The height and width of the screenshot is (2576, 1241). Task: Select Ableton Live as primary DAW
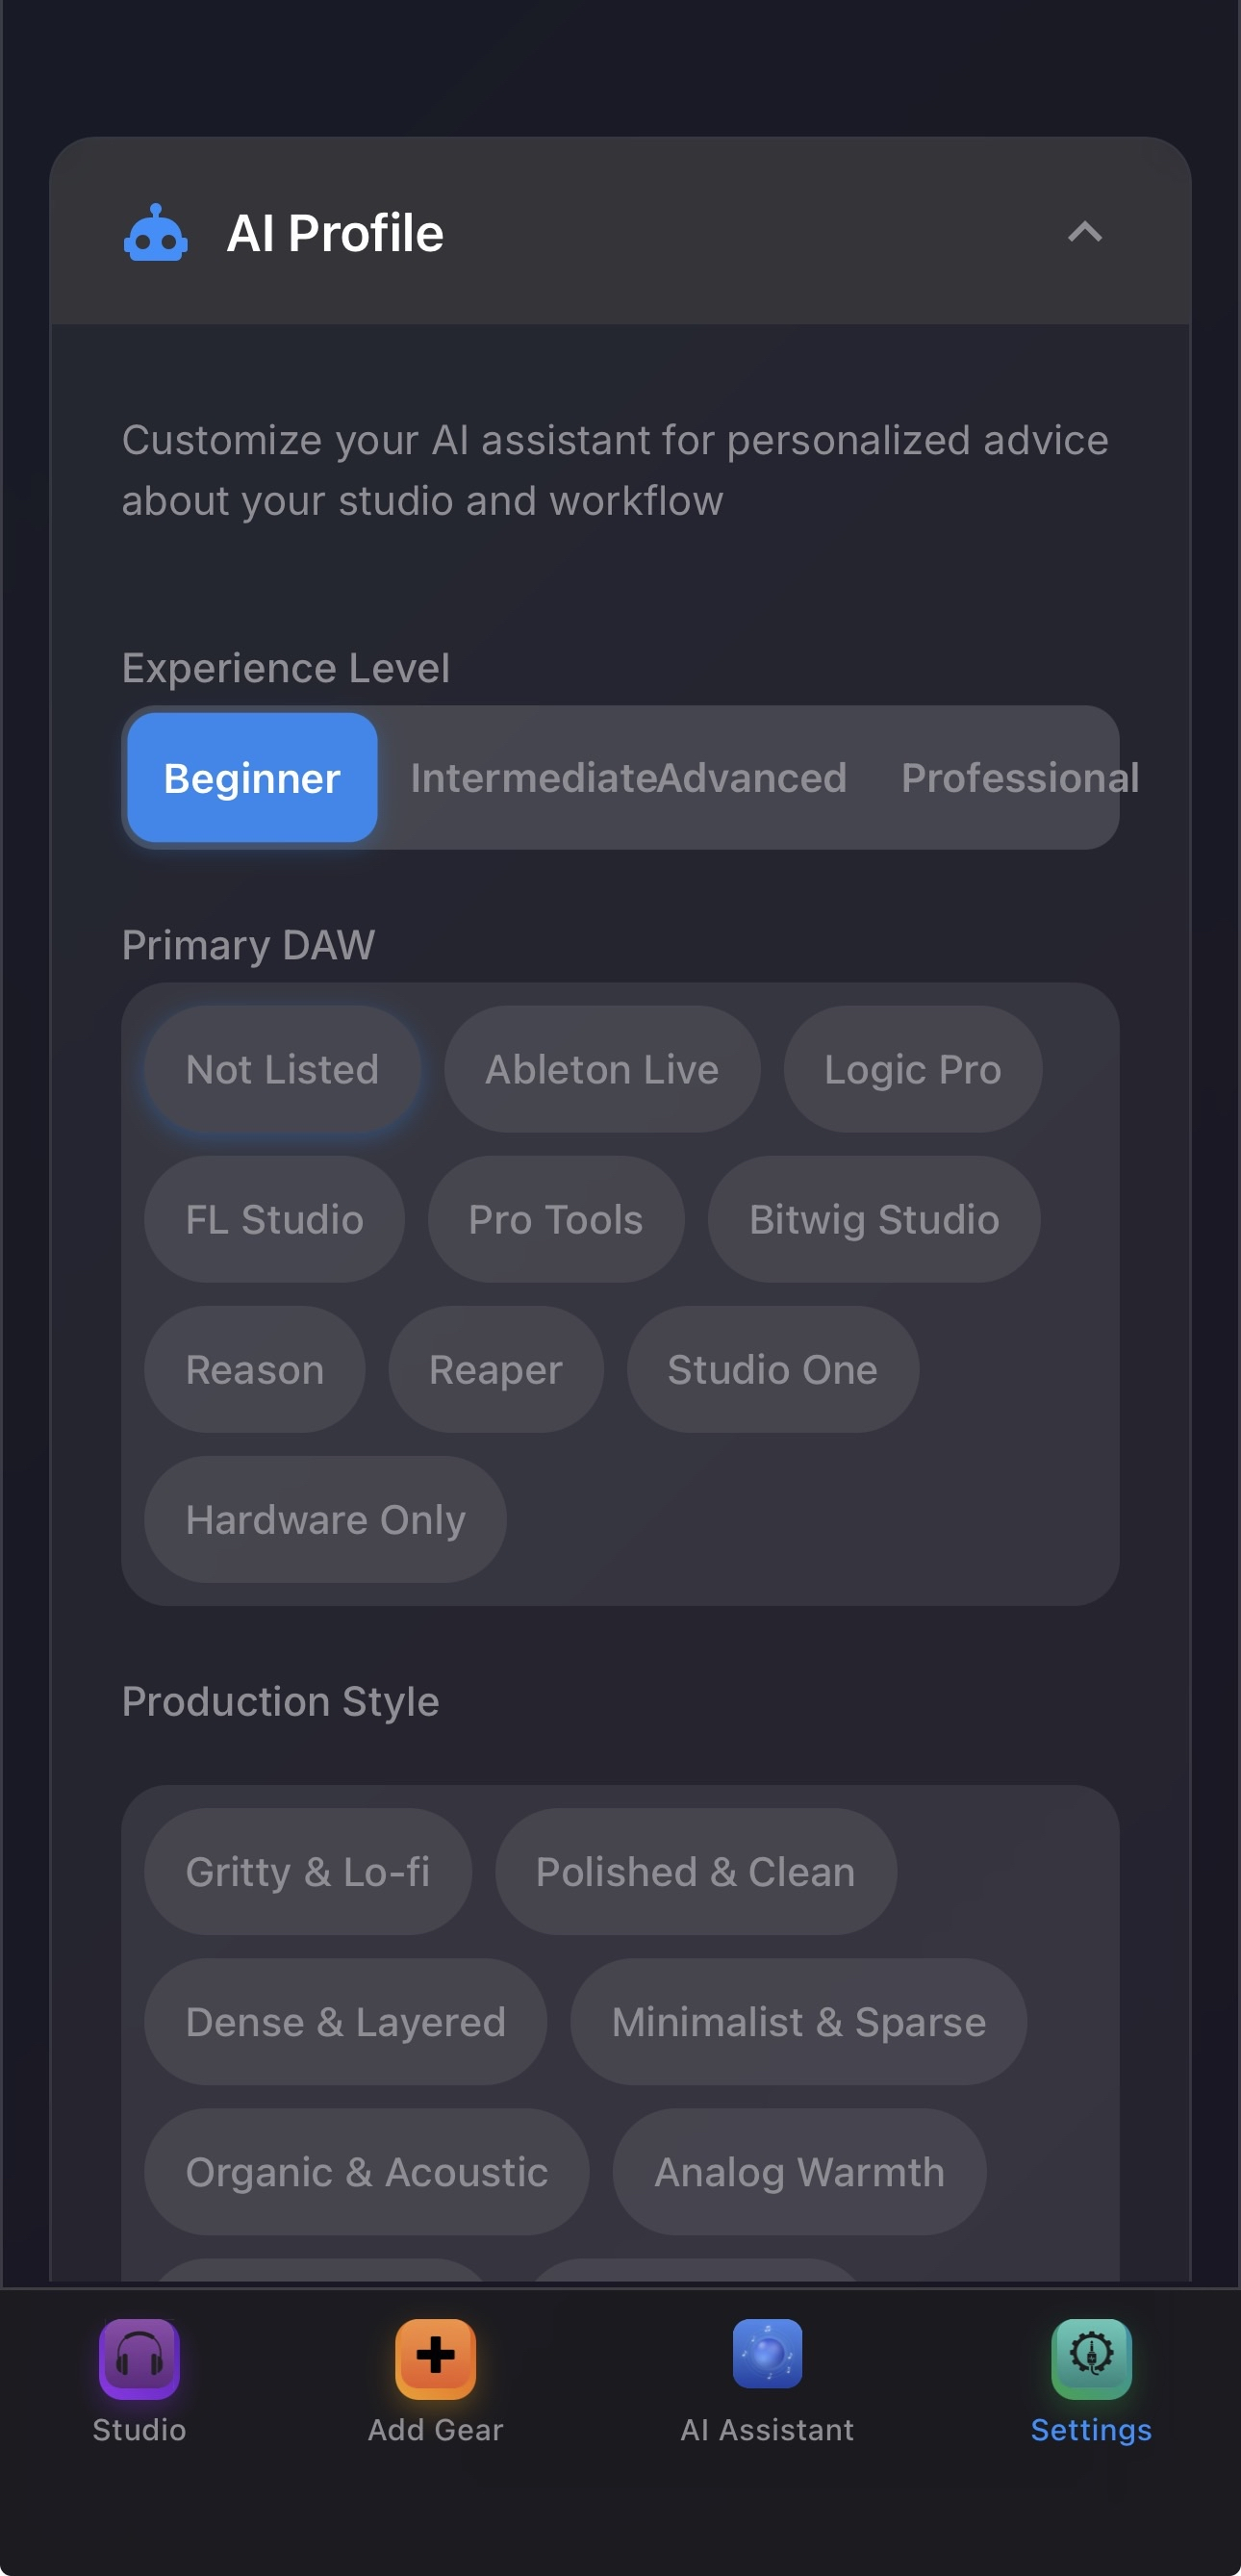click(x=601, y=1068)
